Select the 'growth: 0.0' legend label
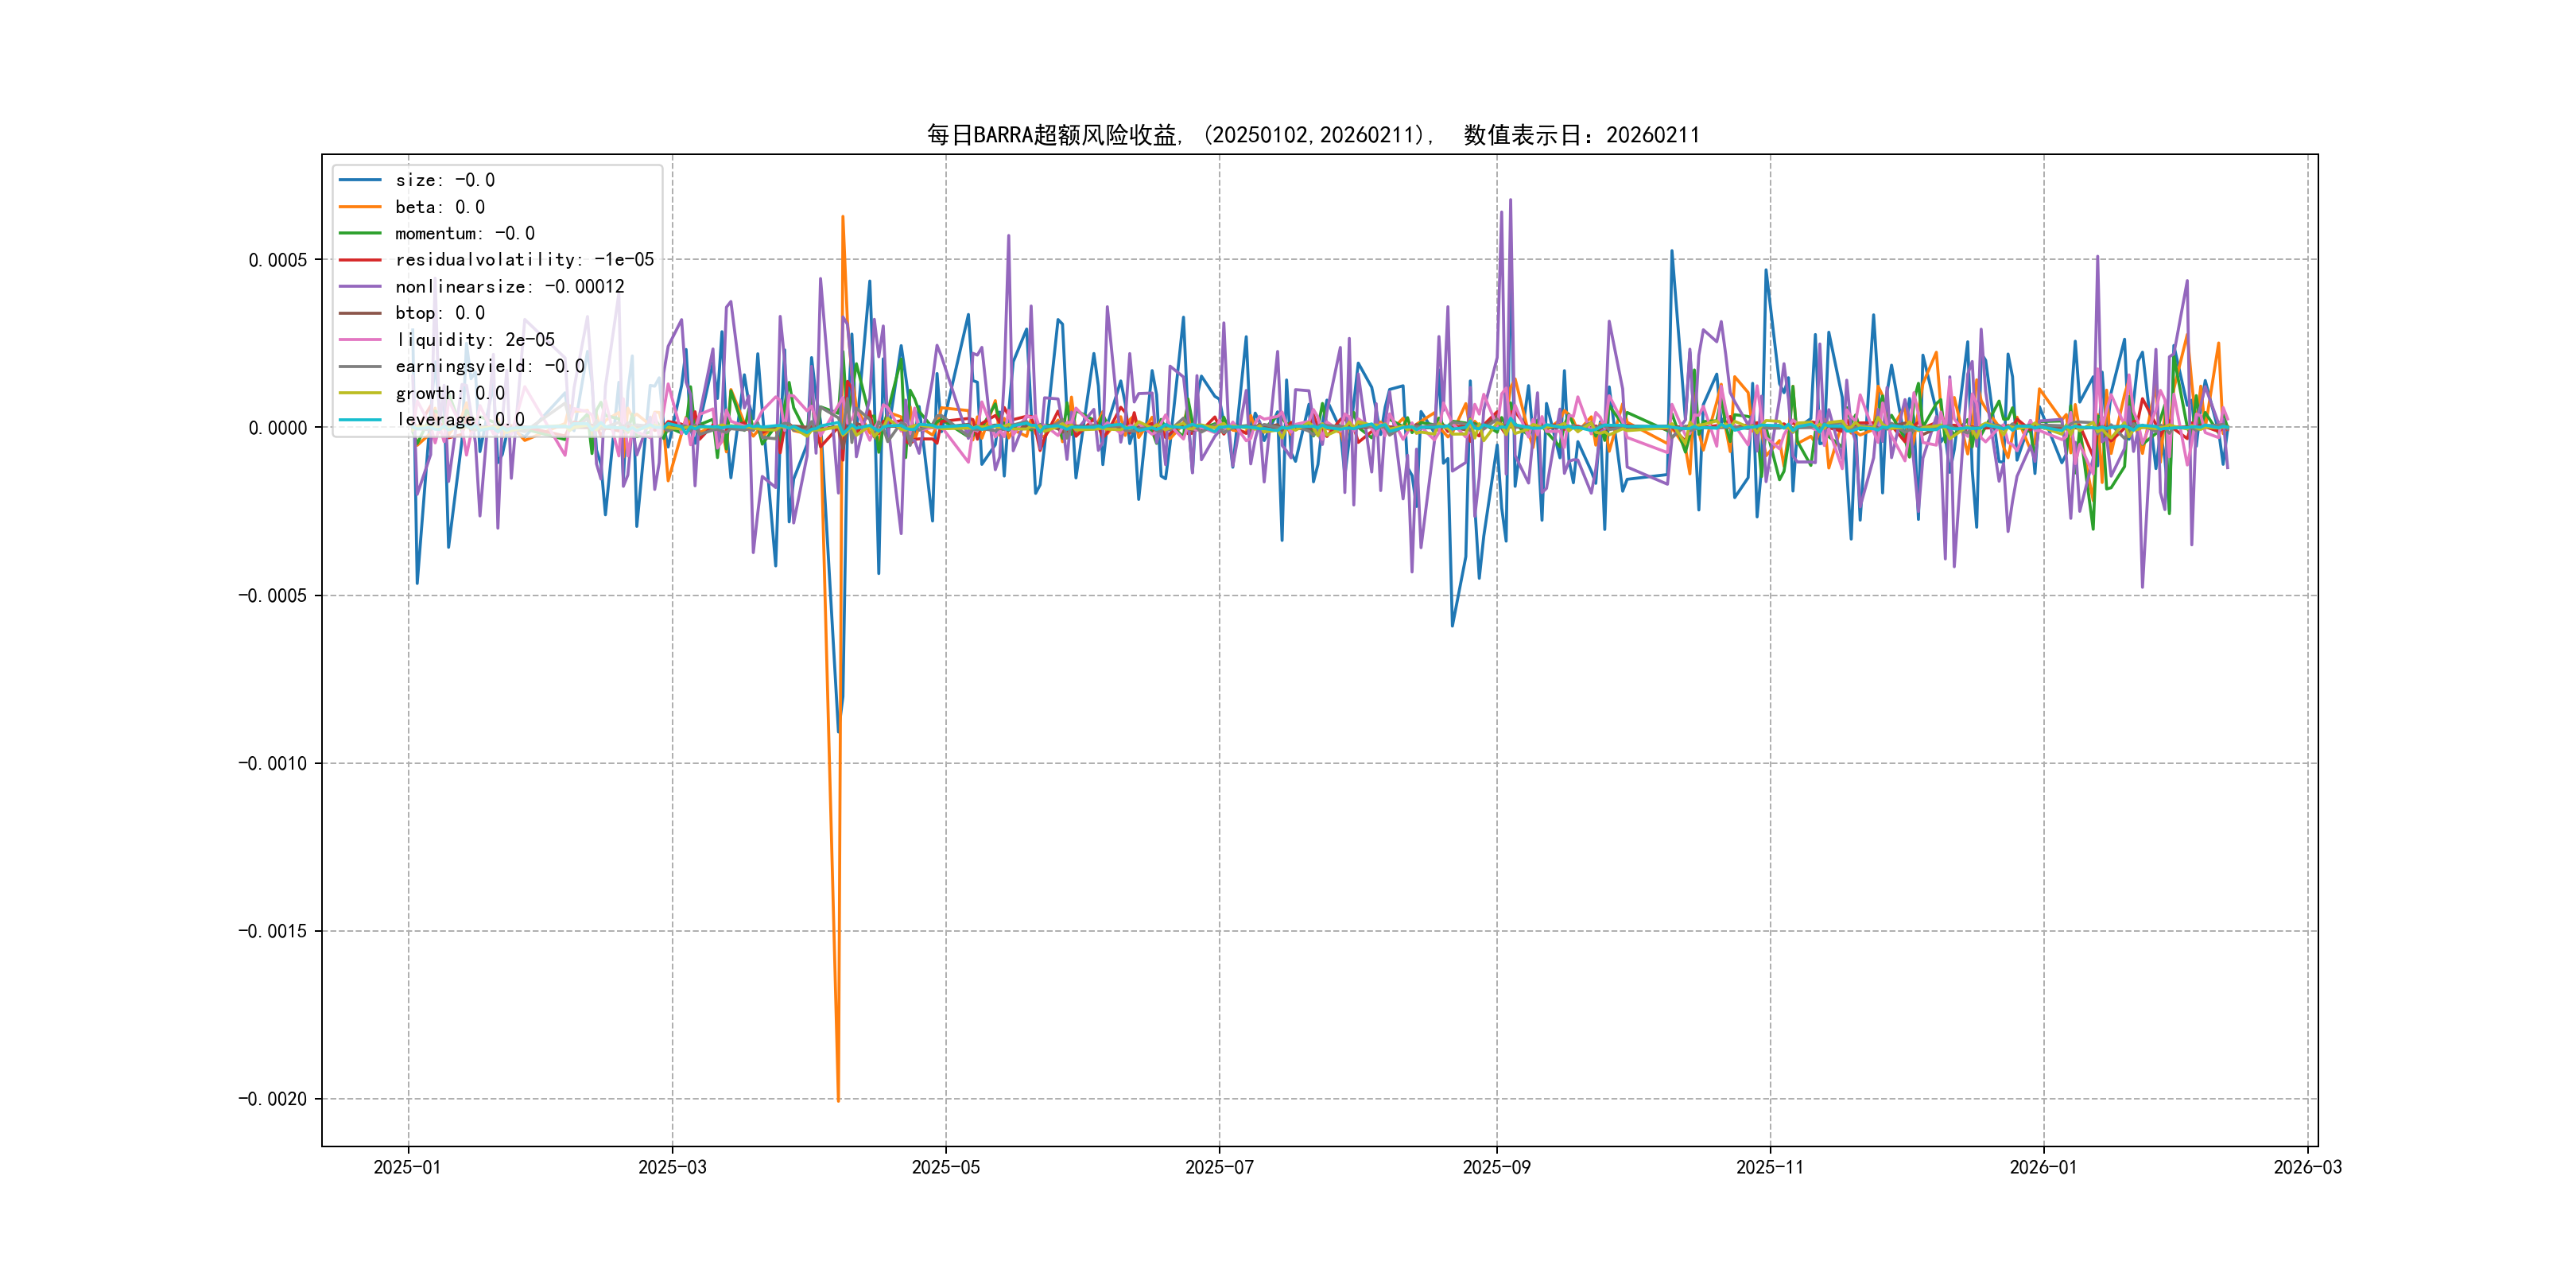This screenshot has width=2576, height=1288. tap(449, 393)
